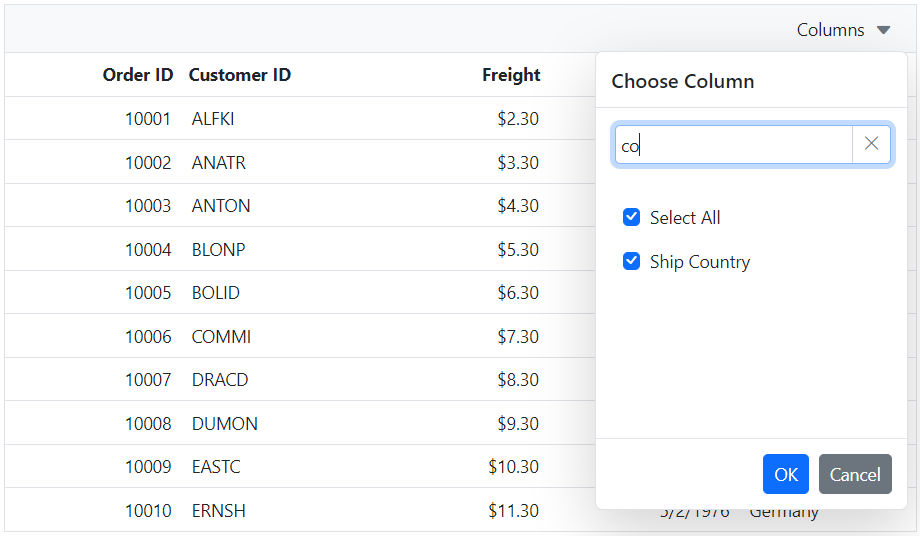This screenshot has height=536, width=920.
Task: Click the Select All label text
Action: [x=685, y=218]
